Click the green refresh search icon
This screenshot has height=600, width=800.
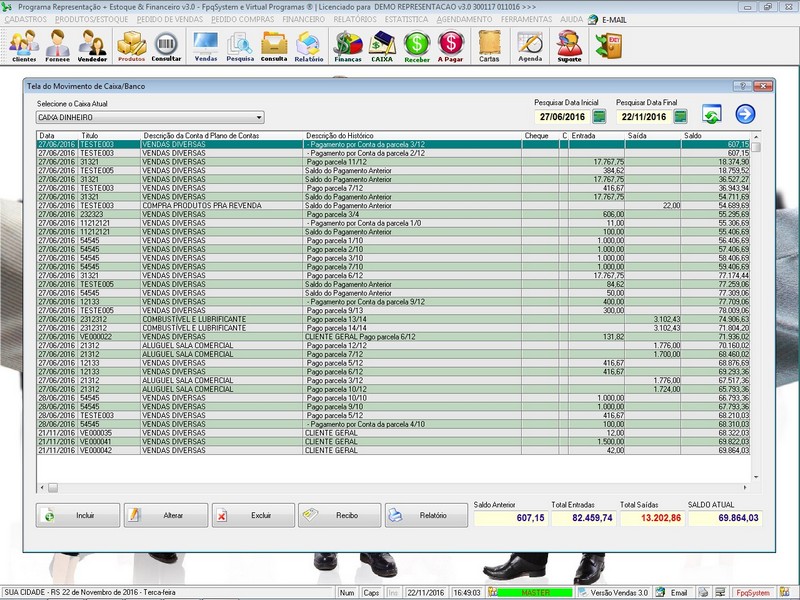712,115
